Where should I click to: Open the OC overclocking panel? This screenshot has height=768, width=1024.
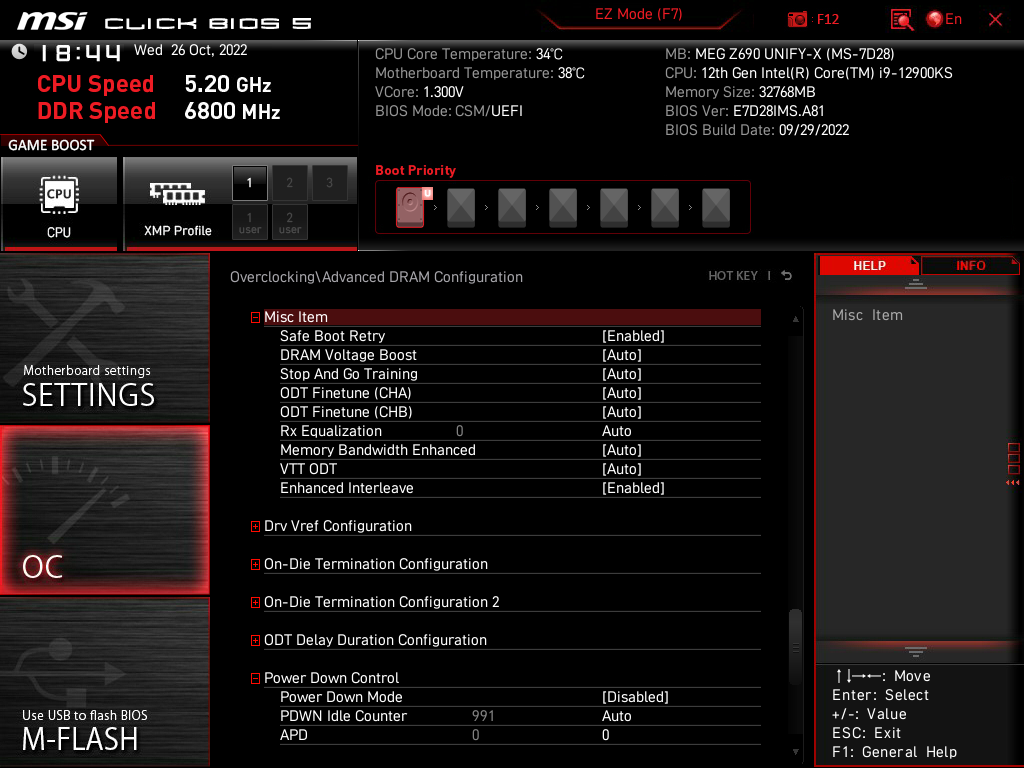[104, 510]
